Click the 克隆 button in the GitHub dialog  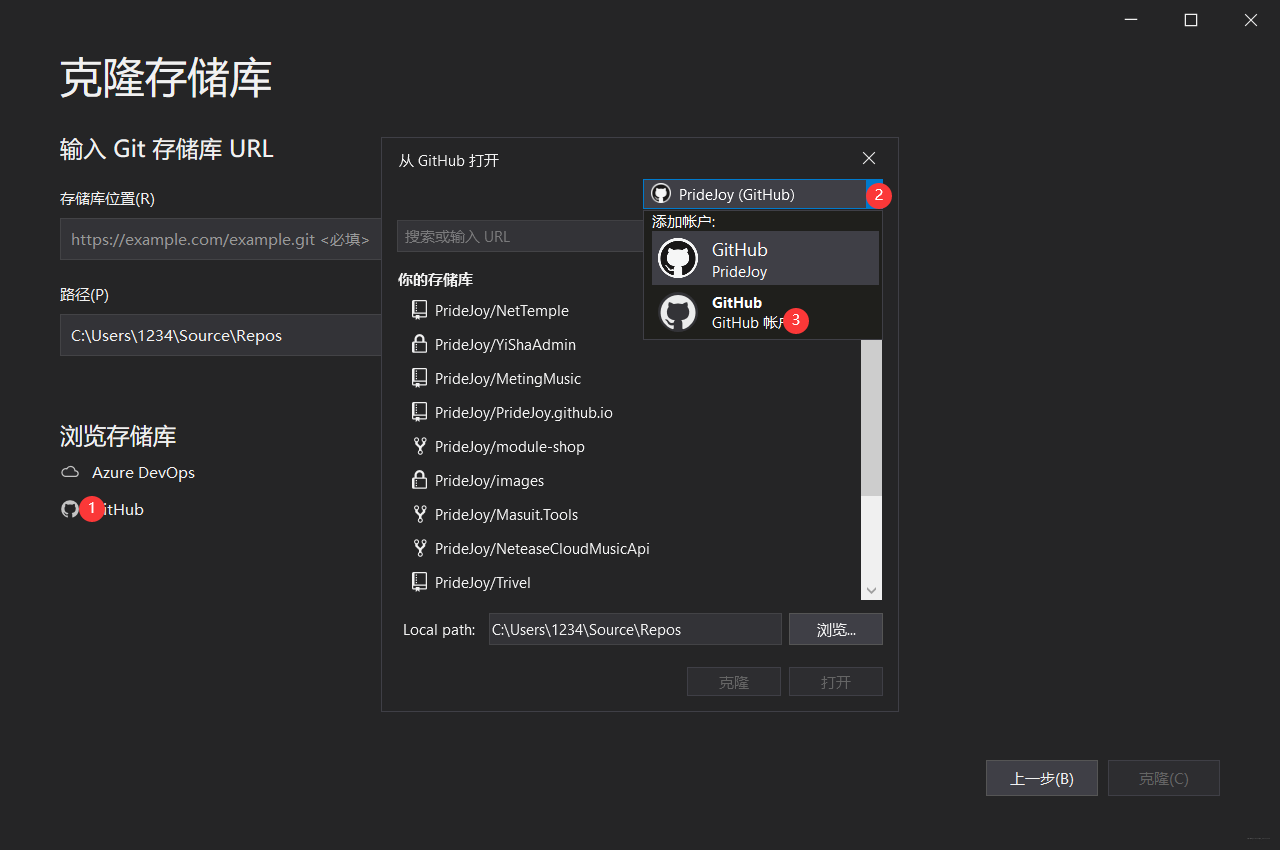click(x=734, y=682)
